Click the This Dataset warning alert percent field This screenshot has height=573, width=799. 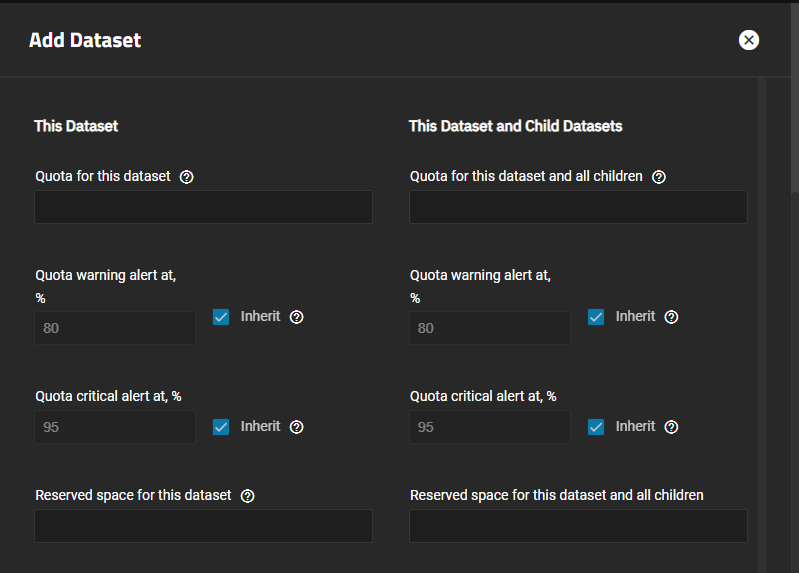(x=115, y=328)
